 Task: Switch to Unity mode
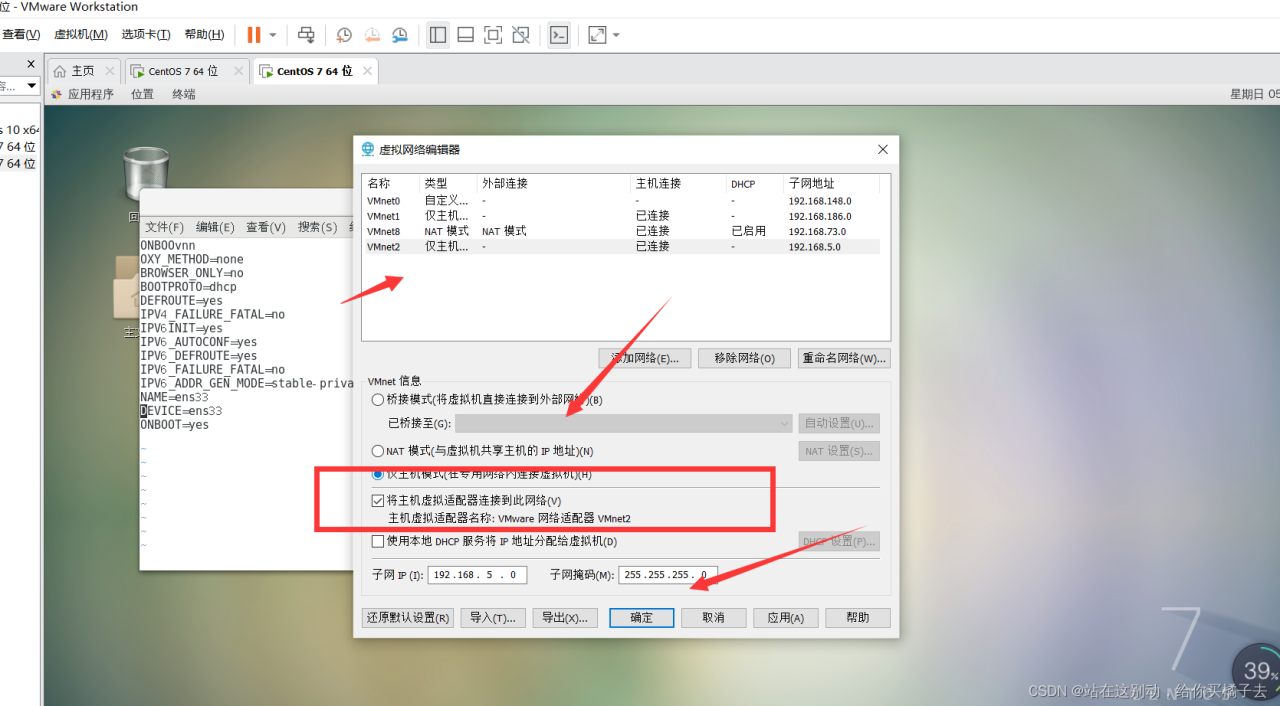pos(520,35)
